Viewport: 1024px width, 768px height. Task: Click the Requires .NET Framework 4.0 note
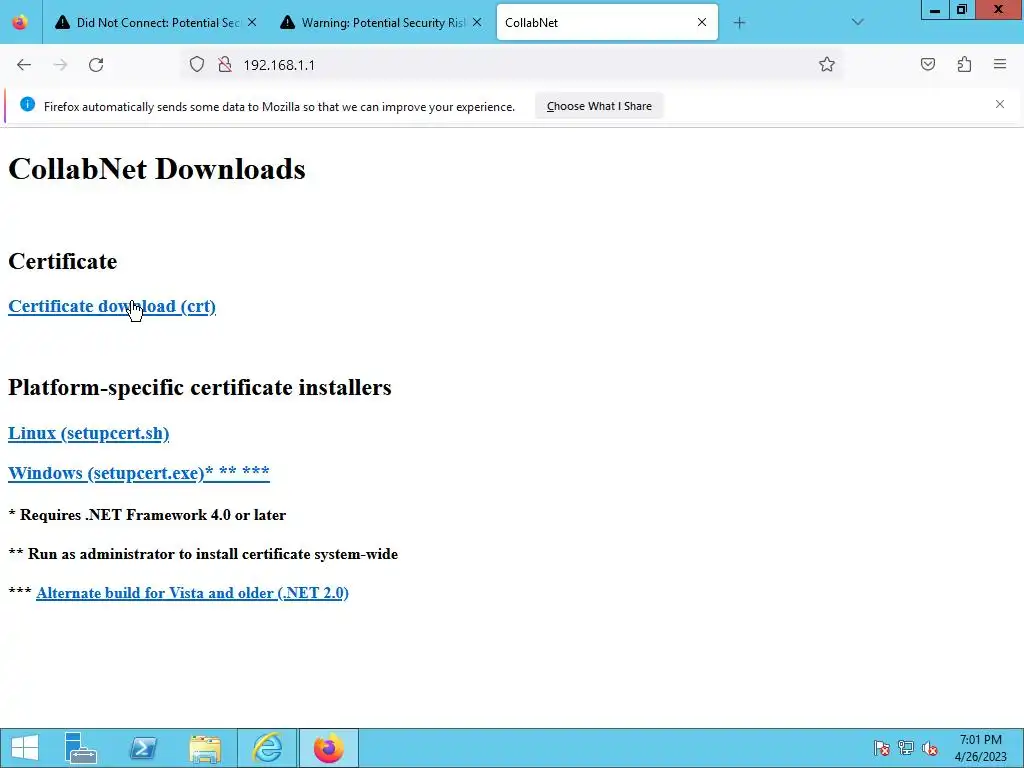coord(147,515)
